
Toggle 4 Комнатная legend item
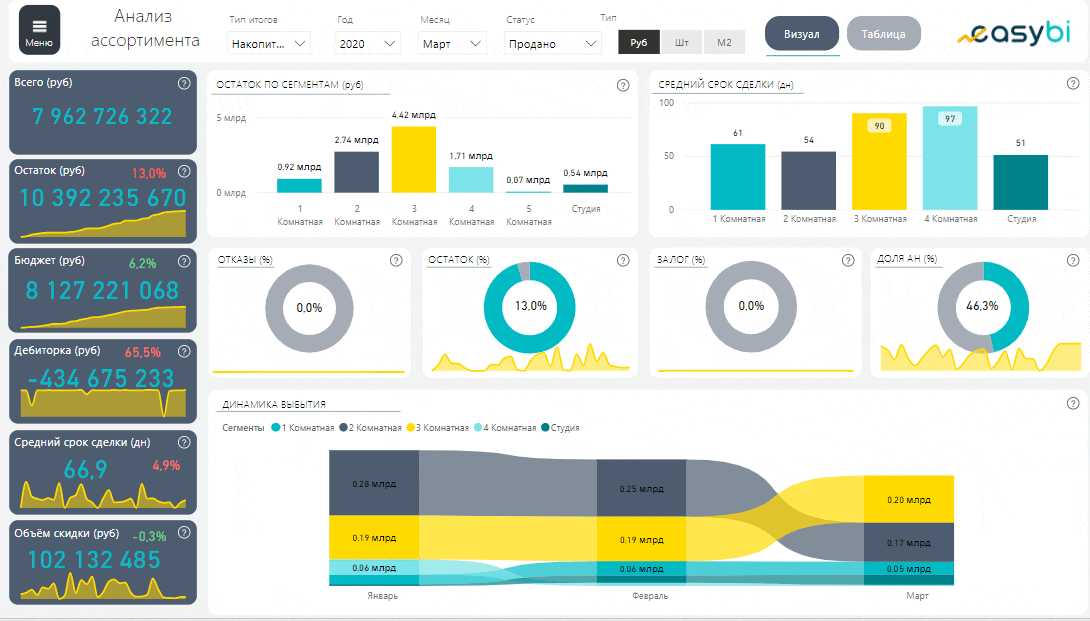[x=505, y=428]
